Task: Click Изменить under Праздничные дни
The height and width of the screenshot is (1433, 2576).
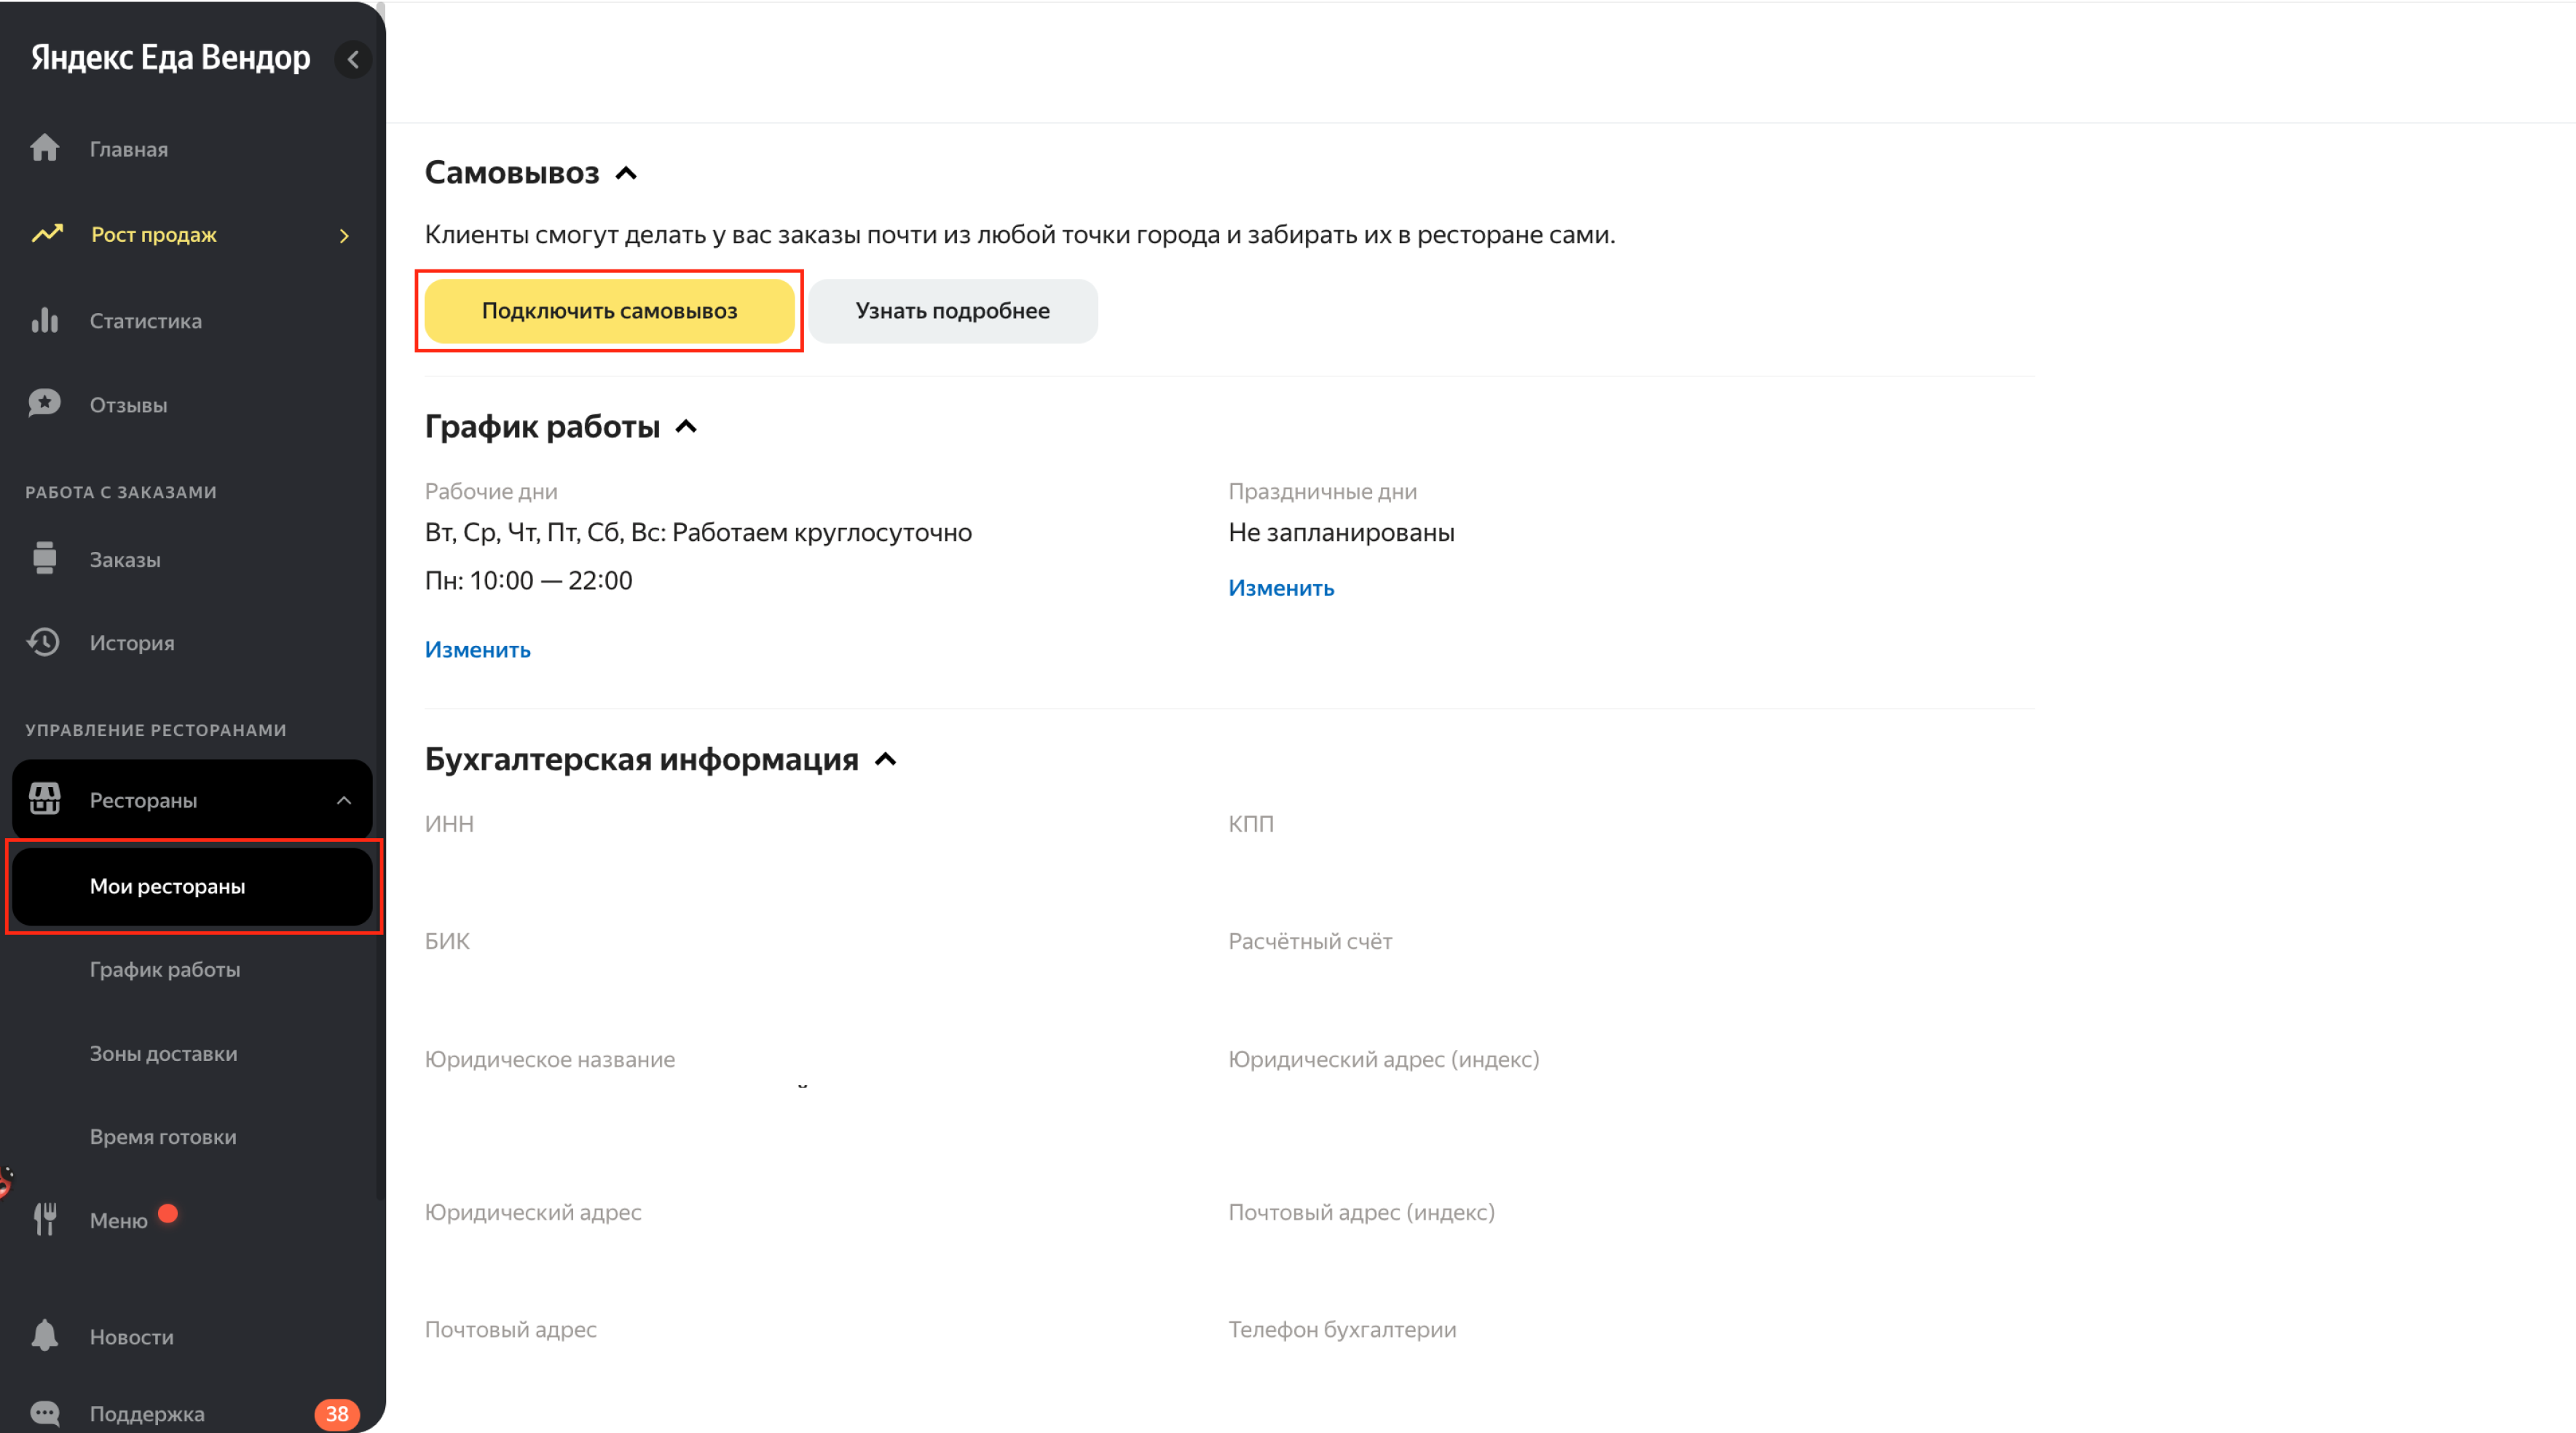Action: click(x=1281, y=588)
